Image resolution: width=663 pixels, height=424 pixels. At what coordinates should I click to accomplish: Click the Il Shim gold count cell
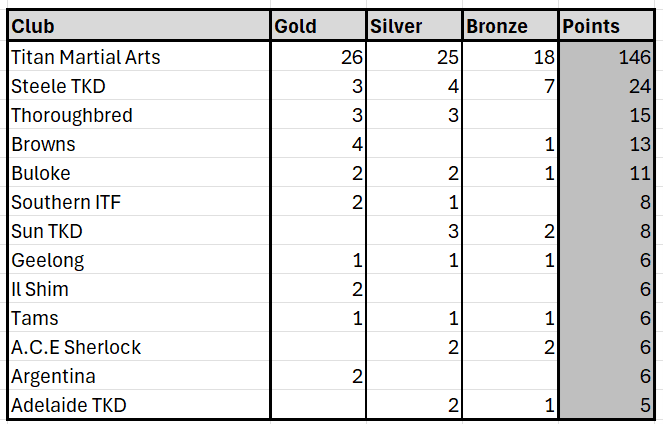click(x=318, y=289)
